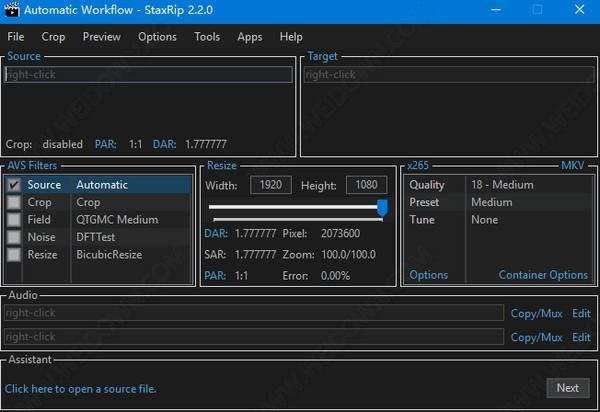The image size is (600, 412).
Task: Open encoder Options link
Action: coord(429,275)
